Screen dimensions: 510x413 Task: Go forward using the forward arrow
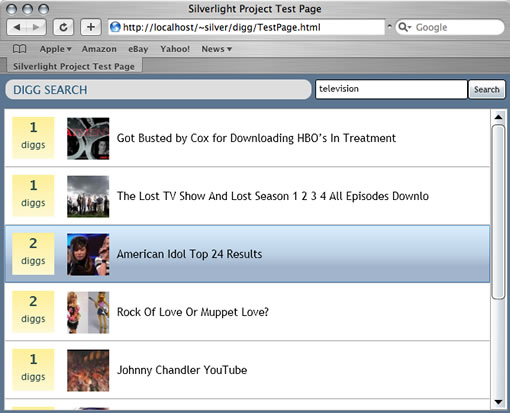tap(36, 27)
